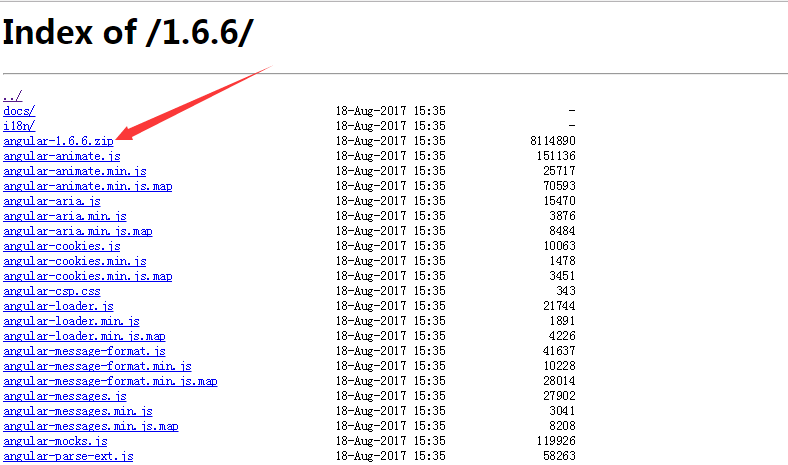This screenshot has width=788, height=465.
Task: Click the dash size in the docs/ row
Action: tap(572, 111)
